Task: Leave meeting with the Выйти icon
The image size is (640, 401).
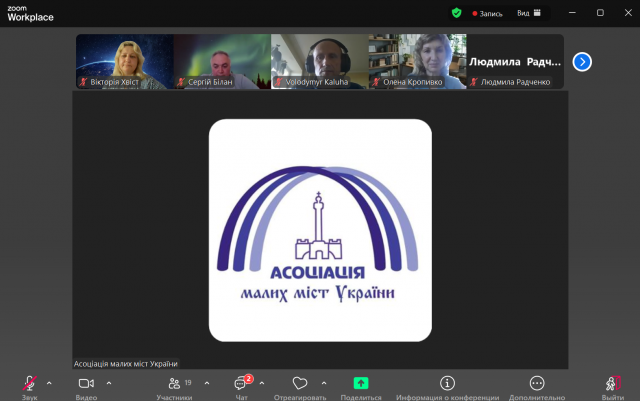Action: coord(613,383)
